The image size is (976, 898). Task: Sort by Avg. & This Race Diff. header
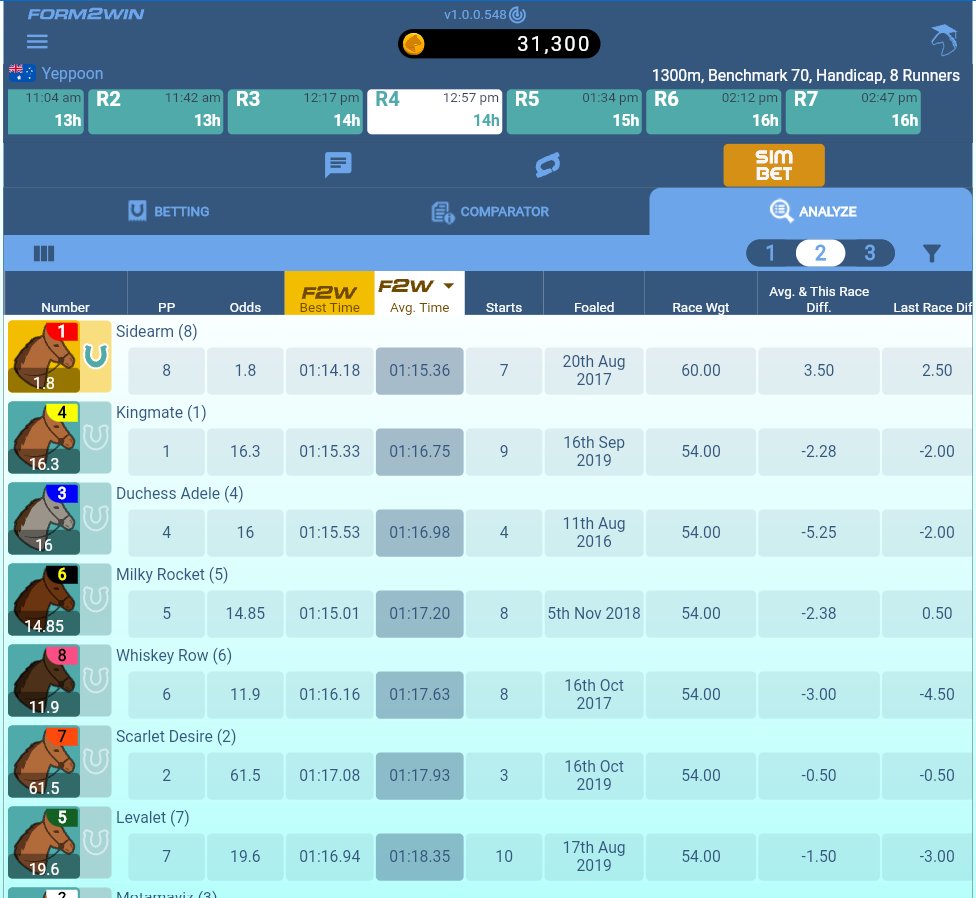819,299
